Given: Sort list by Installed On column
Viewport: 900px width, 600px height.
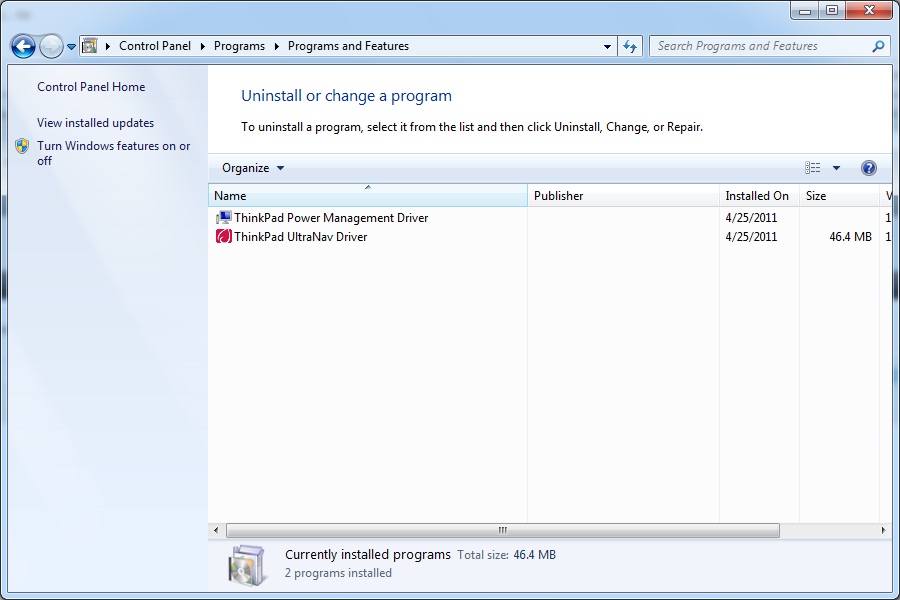Looking at the screenshot, I should (759, 196).
